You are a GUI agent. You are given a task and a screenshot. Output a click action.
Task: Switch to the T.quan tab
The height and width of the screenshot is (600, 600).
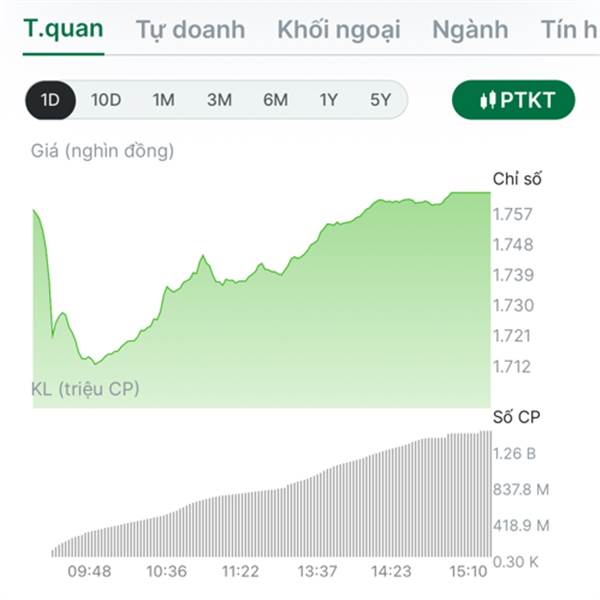64,29
